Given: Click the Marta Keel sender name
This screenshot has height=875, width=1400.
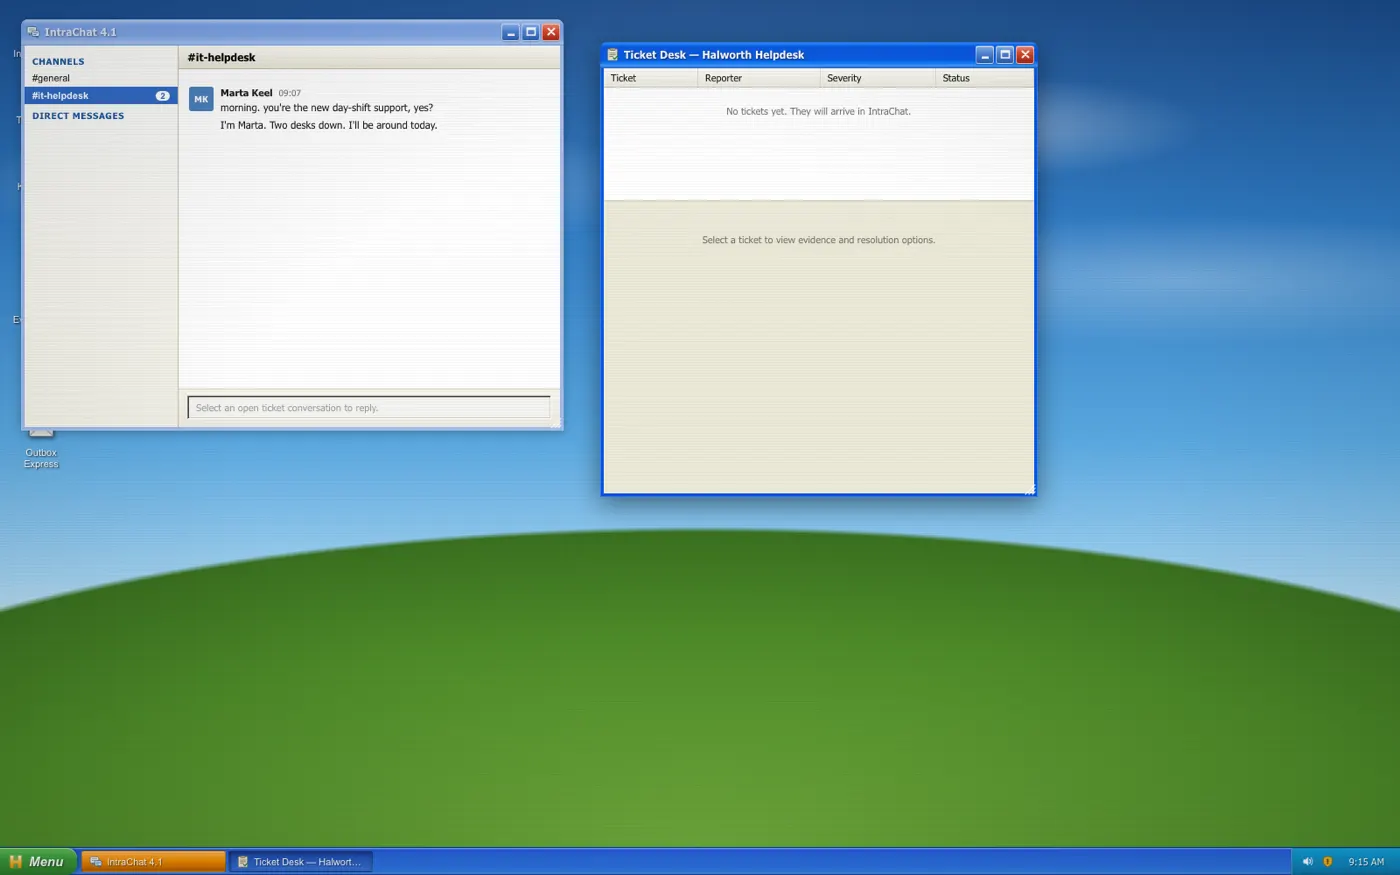Looking at the screenshot, I should 246,93.
